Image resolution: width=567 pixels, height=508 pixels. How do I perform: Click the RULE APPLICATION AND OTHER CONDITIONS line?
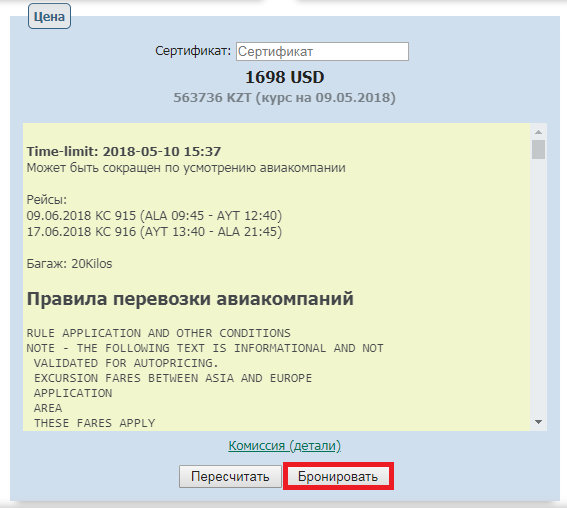pos(158,333)
